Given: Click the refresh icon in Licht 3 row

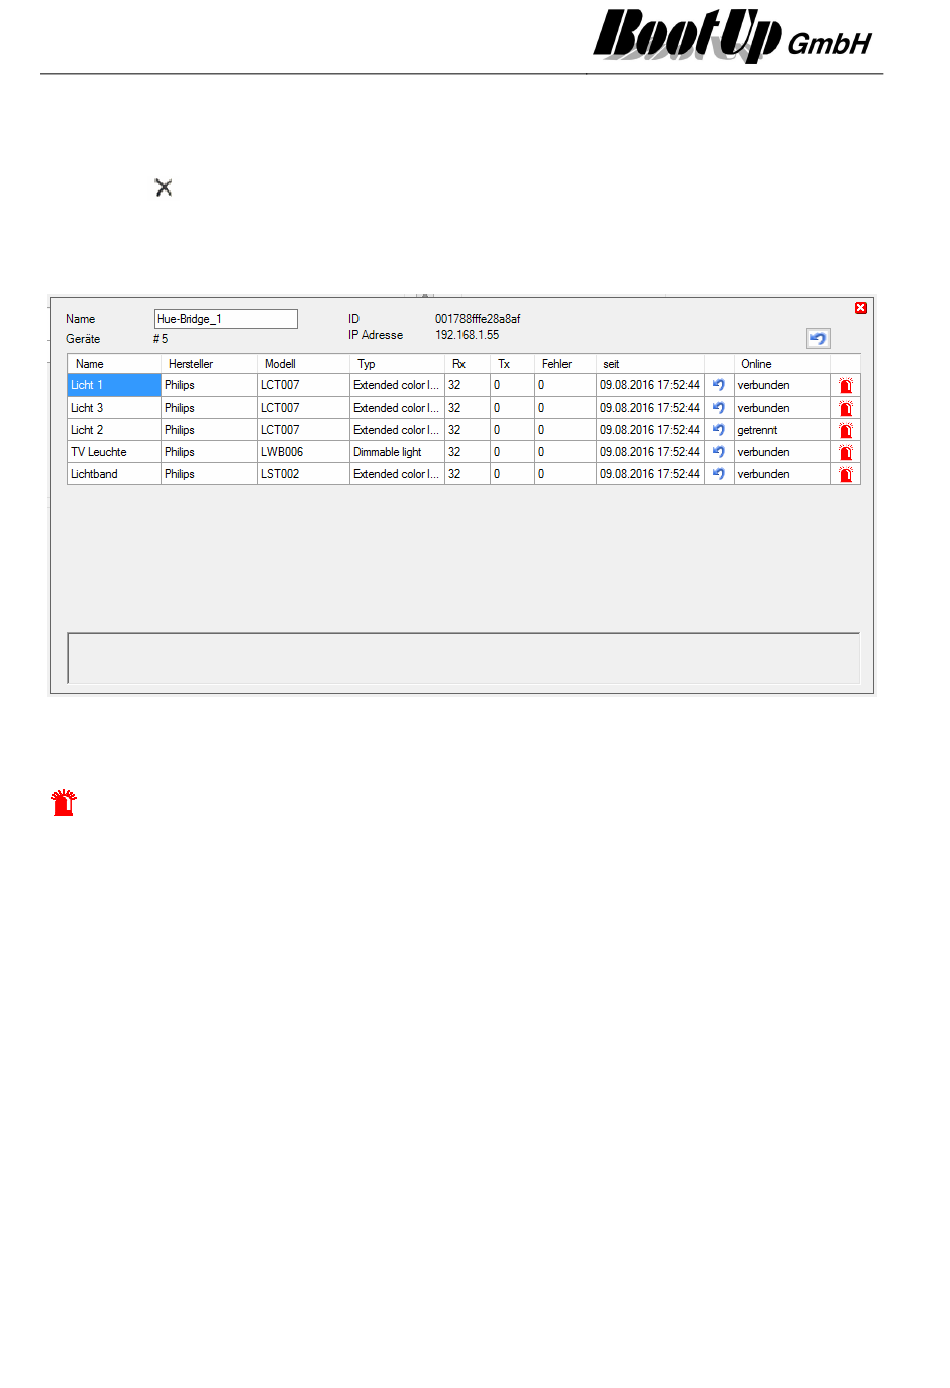Looking at the screenshot, I should pos(718,408).
